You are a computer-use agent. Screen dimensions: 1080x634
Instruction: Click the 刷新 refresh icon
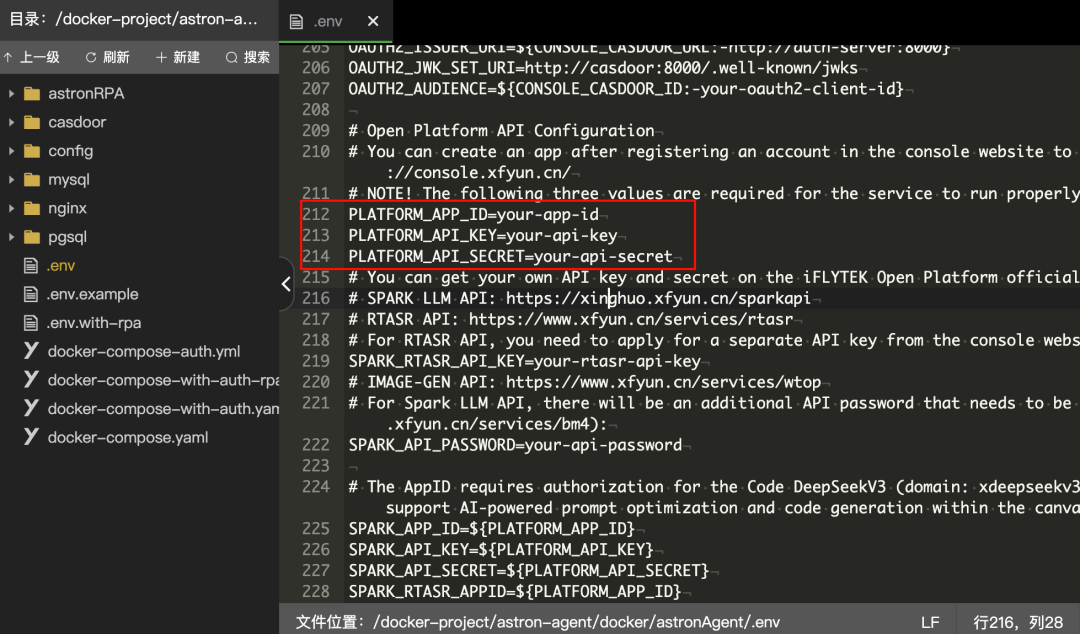coord(91,57)
